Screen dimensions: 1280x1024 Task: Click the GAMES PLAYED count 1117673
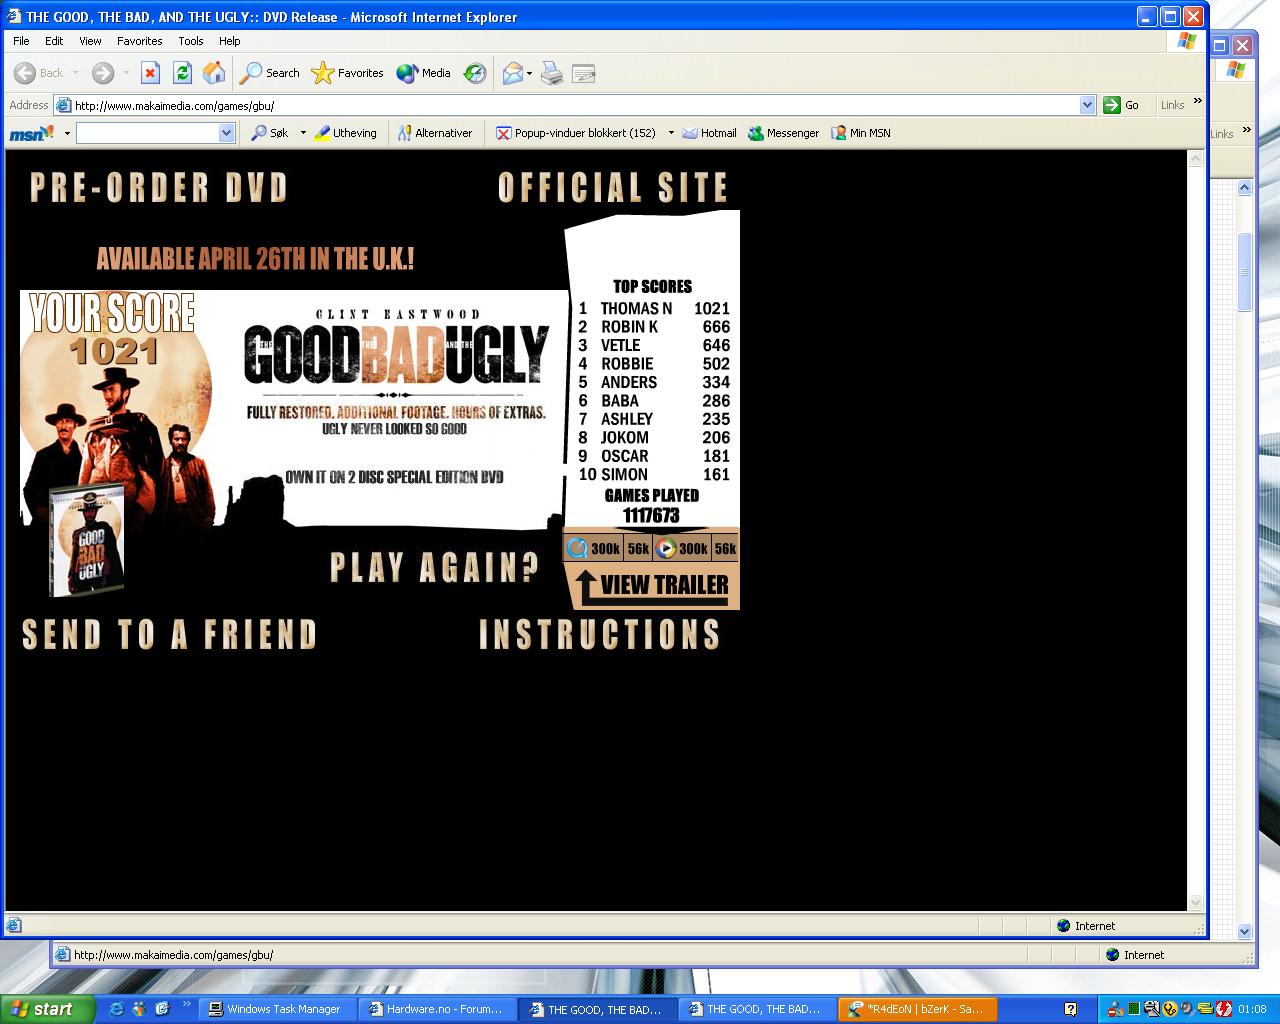[651, 515]
